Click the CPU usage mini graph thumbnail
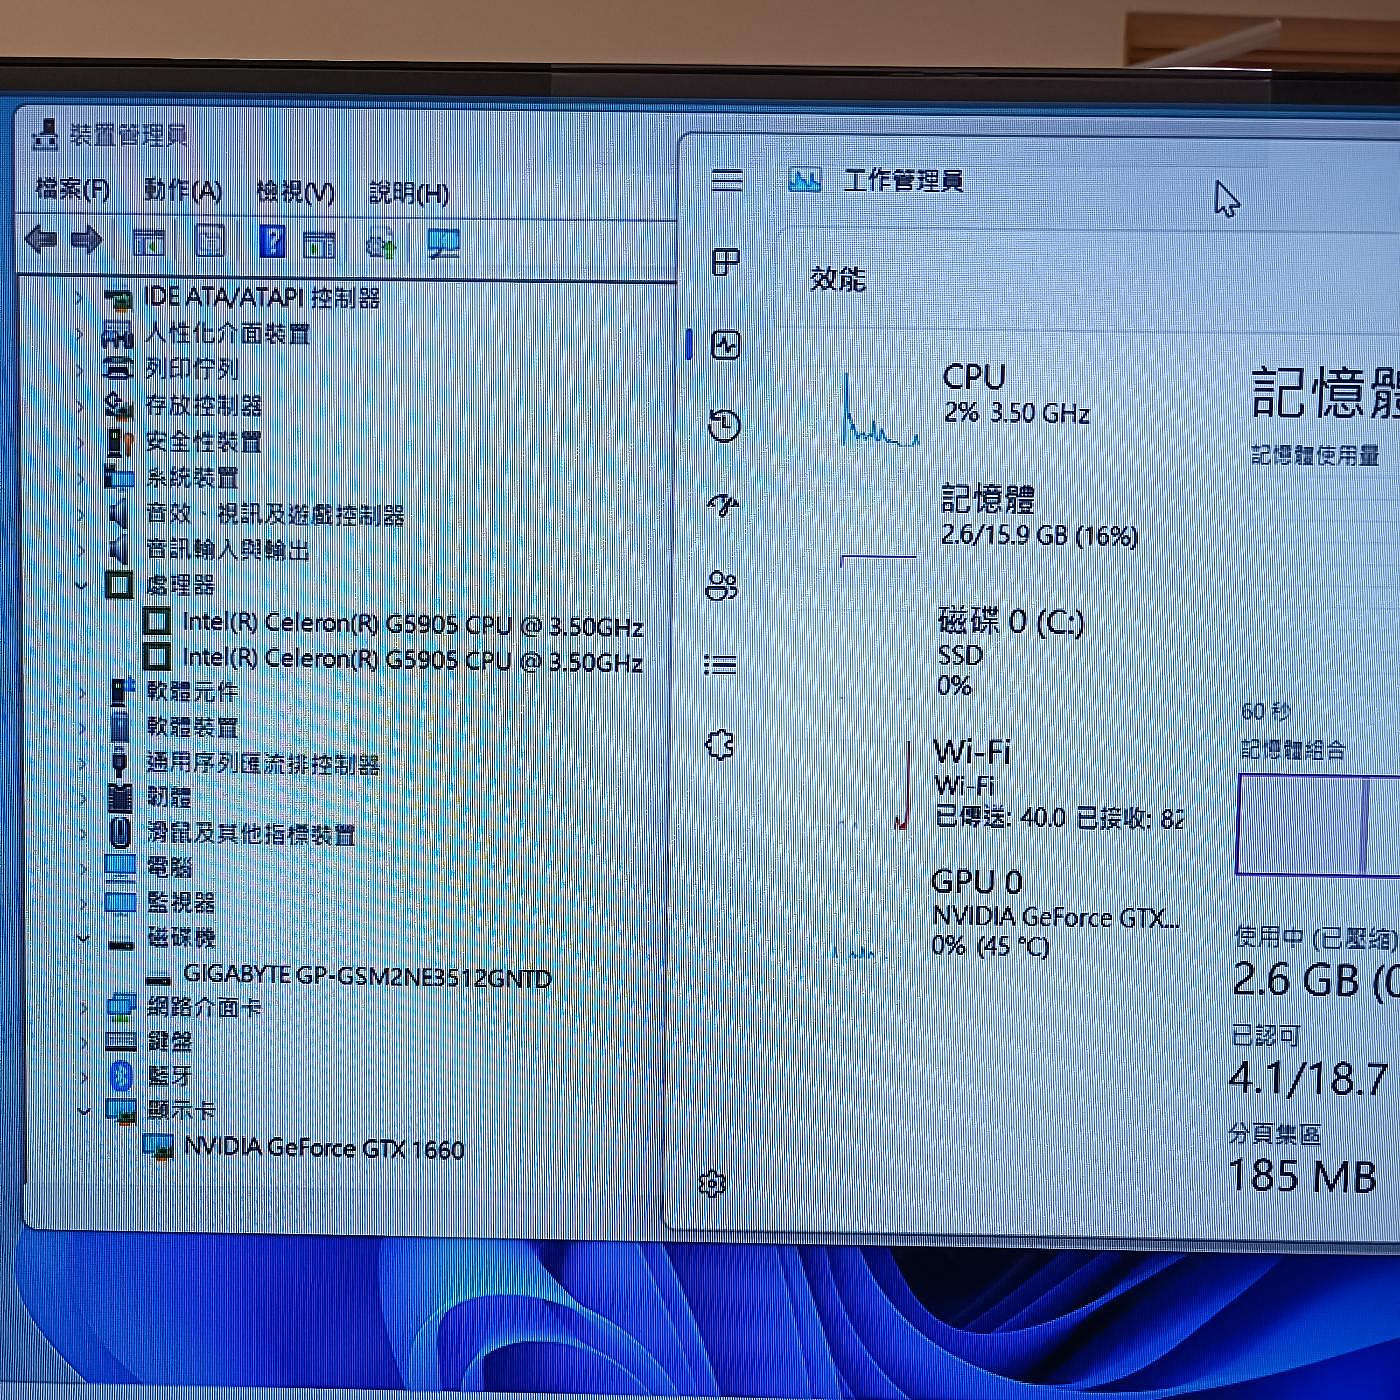Image resolution: width=1400 pixels, height=1400 pixels. (880, 408)
